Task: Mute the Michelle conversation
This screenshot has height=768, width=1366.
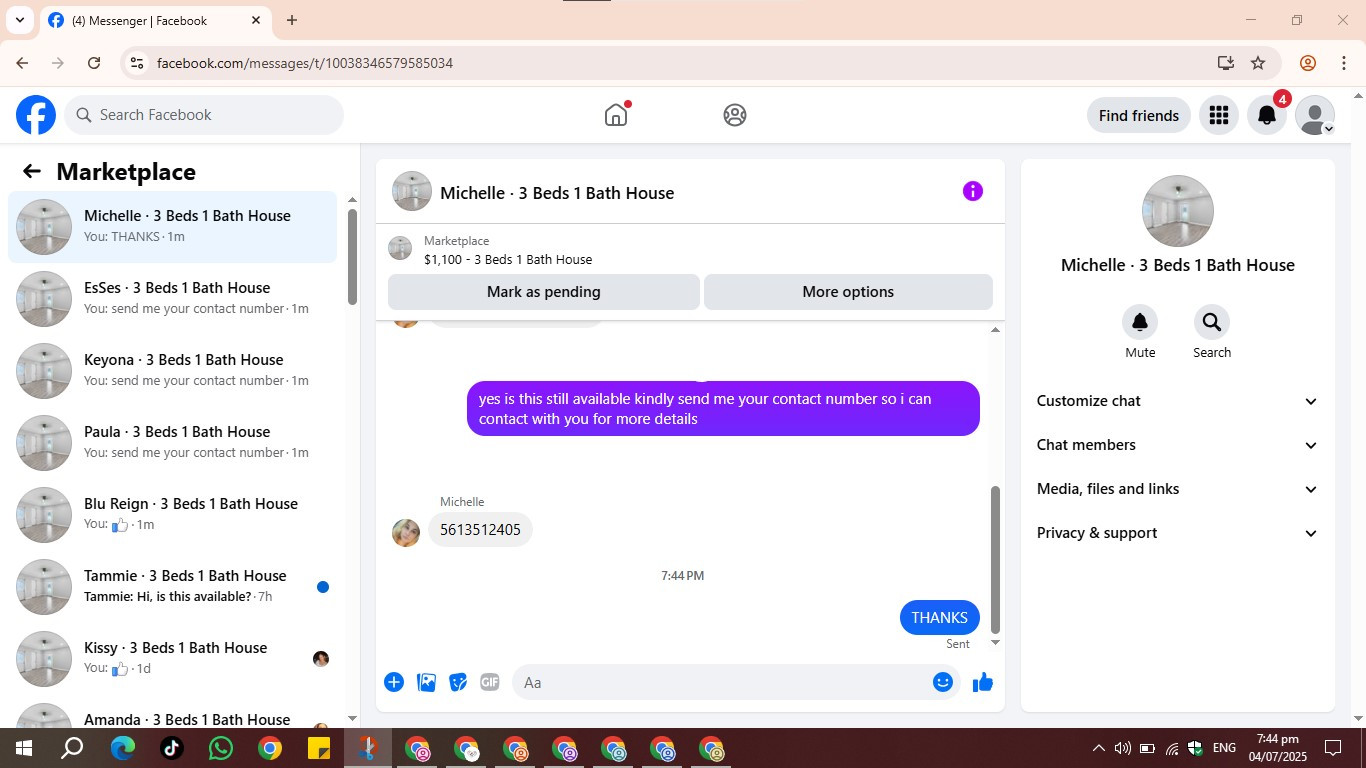Action: pos(1140,322)
